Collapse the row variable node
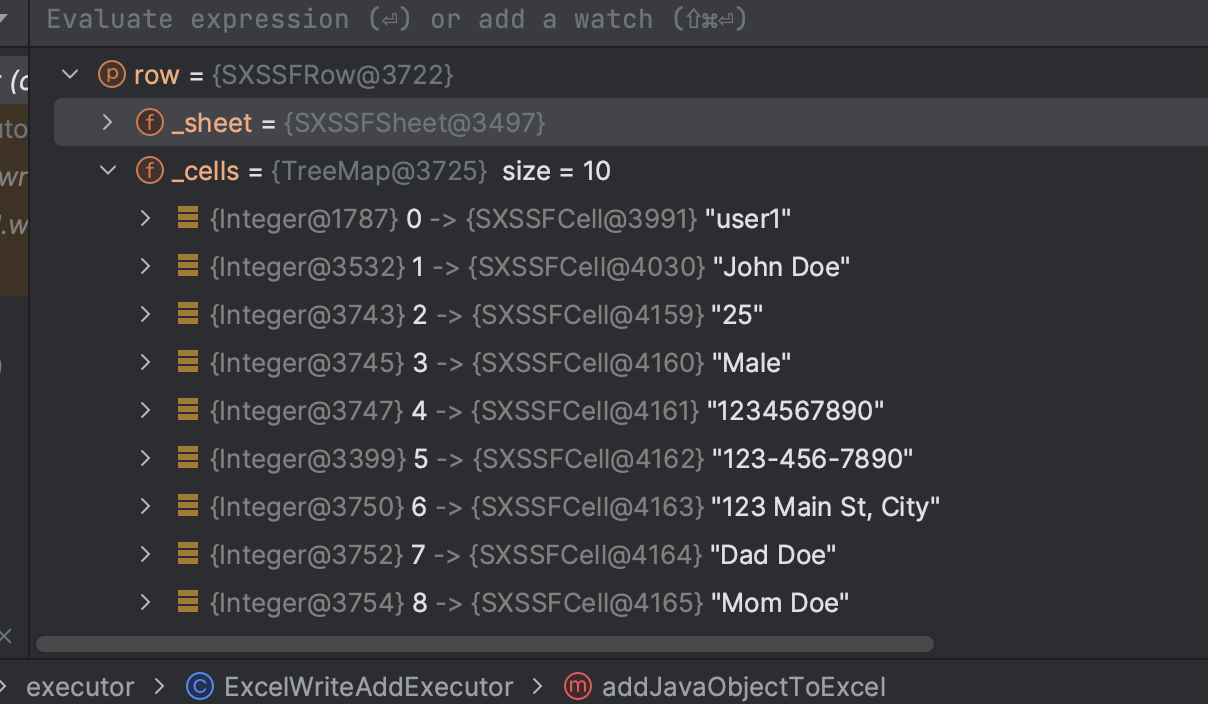Screen dimensions: 1208x704 pyautogui.click(x=70, y=75)
